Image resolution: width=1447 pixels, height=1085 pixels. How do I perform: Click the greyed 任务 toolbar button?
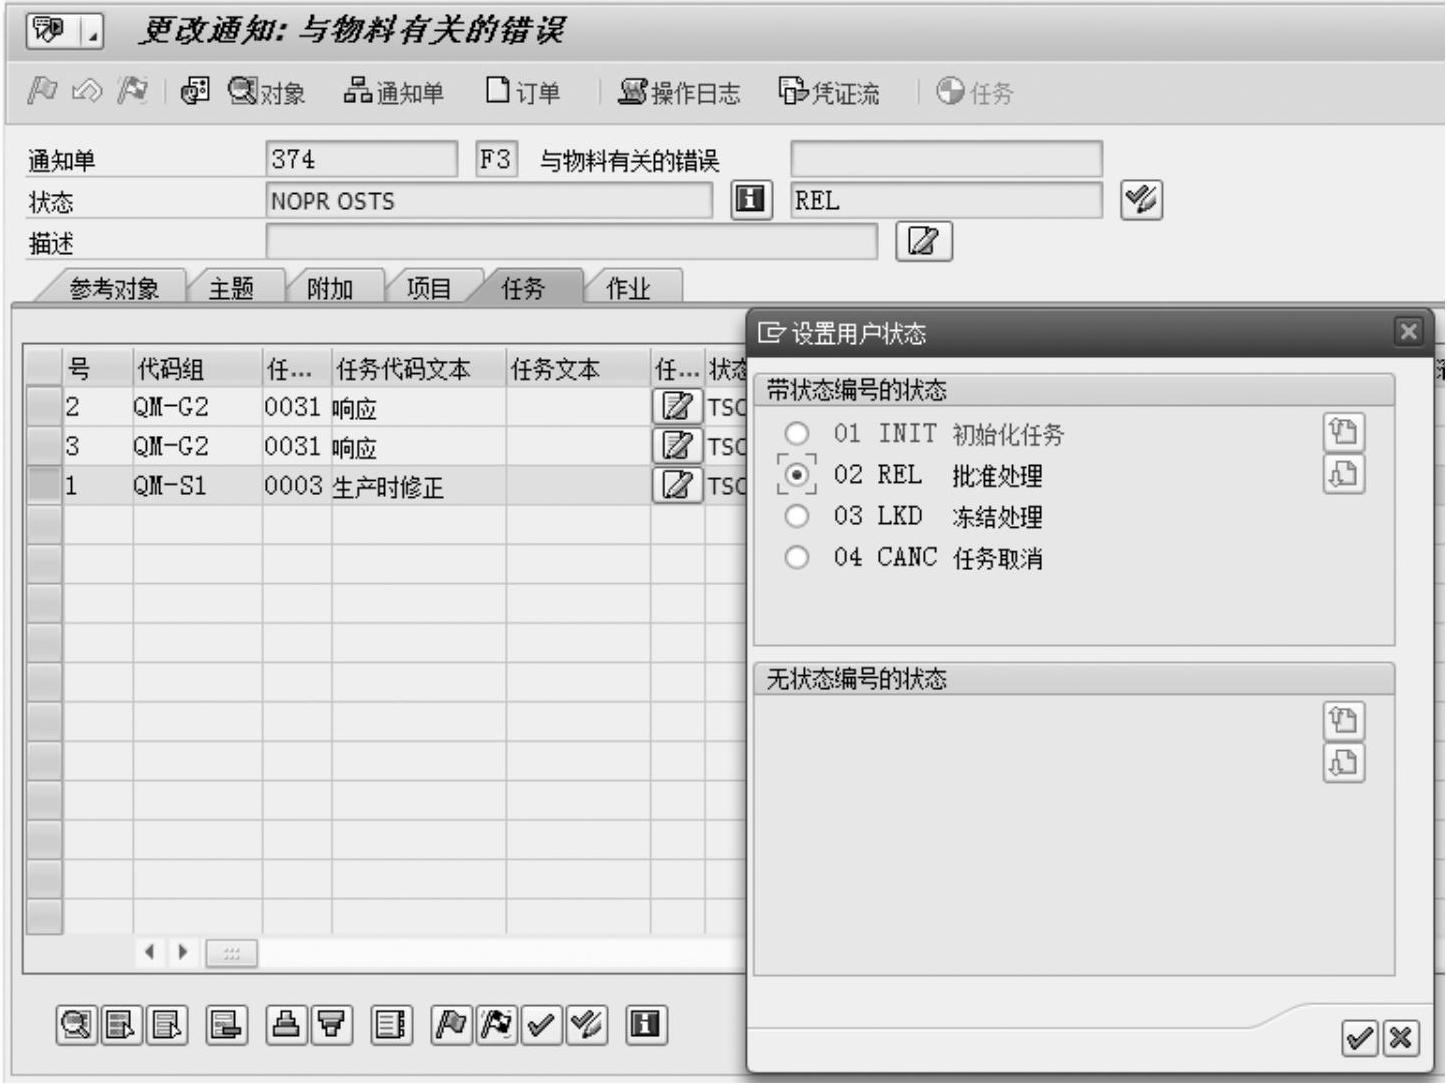[975, 92]
